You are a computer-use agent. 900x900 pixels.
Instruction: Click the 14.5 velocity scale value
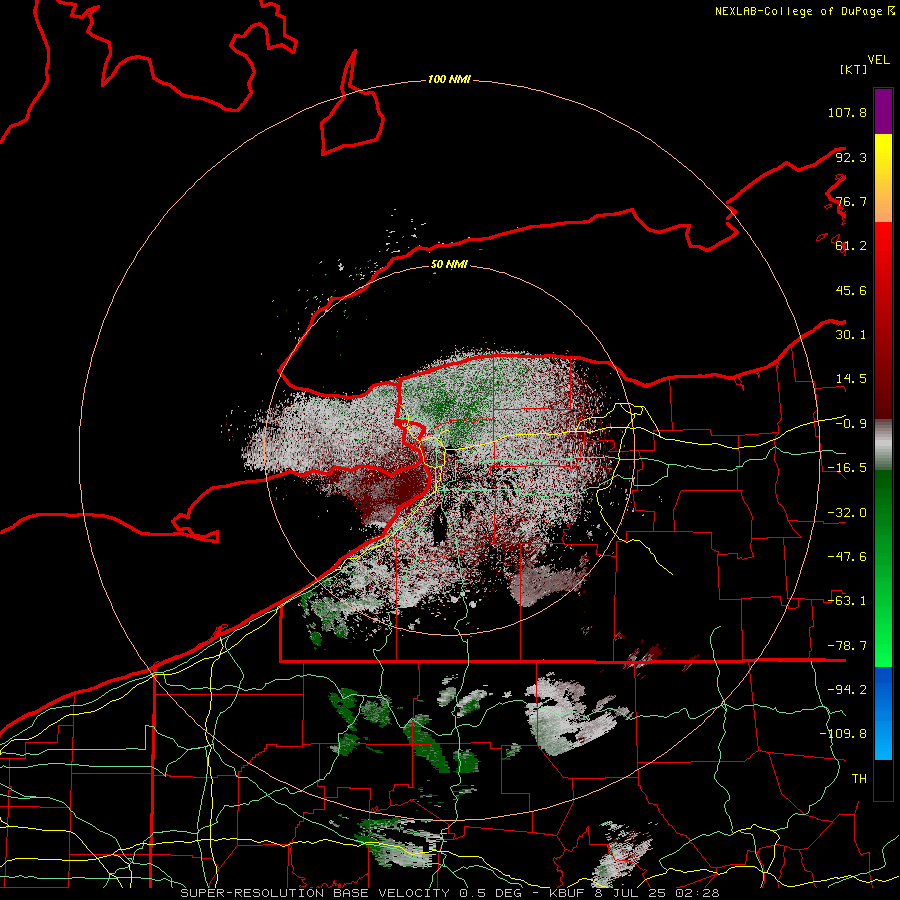coord(851,379)
